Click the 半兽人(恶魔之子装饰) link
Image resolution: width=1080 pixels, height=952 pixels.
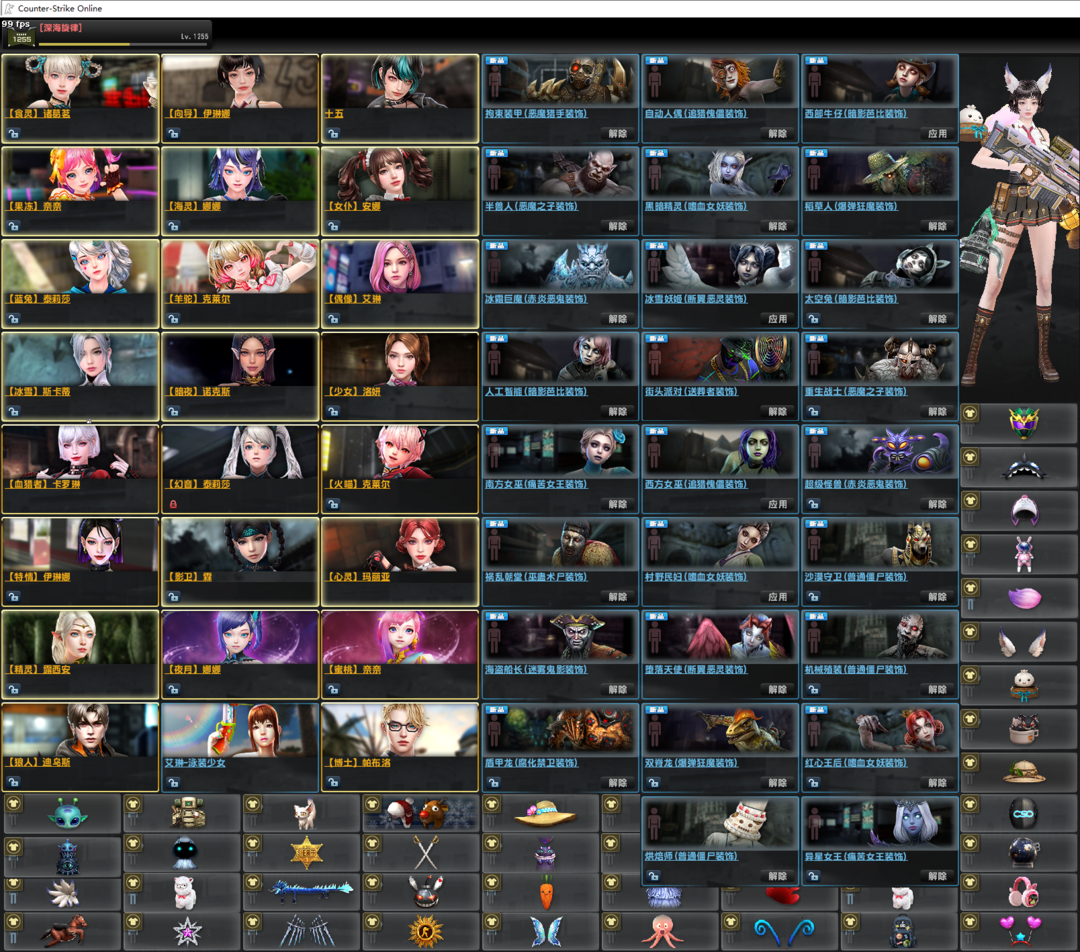pyautogui.click(x=531, y=206)
